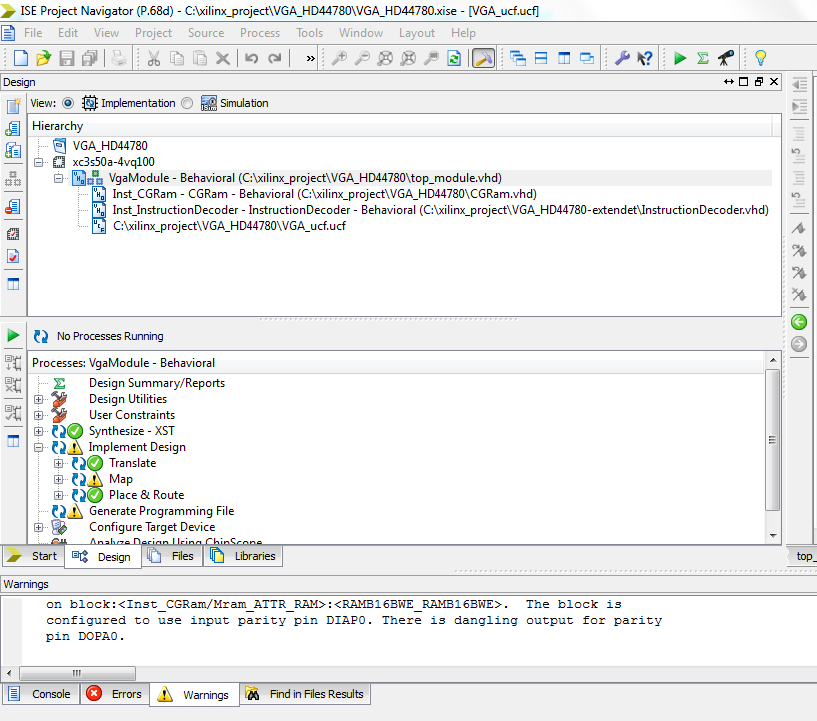This screenshot has height=721, width=817.
Task: Collapse the Implement Design process tree
Action: 39,447
